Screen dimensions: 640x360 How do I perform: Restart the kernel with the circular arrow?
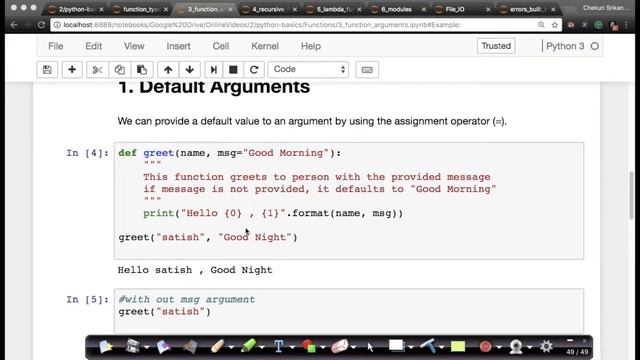click(254, 70)
